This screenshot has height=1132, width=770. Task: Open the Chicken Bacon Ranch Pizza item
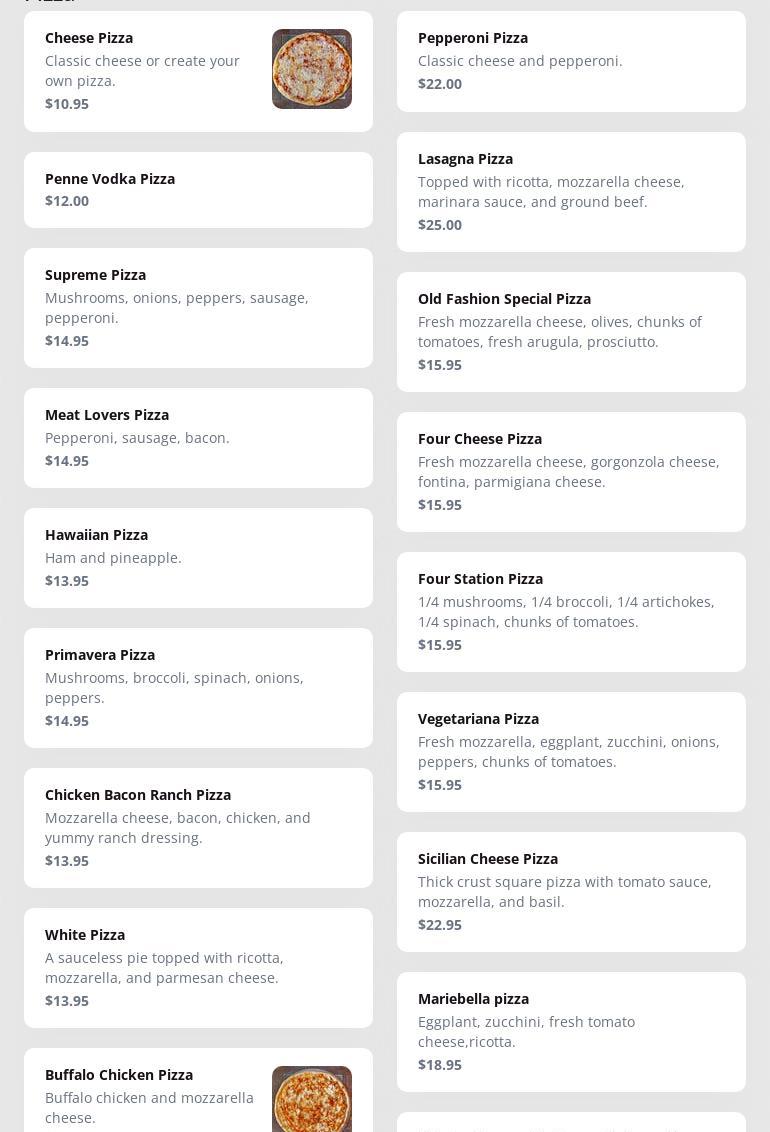(198, 827)
